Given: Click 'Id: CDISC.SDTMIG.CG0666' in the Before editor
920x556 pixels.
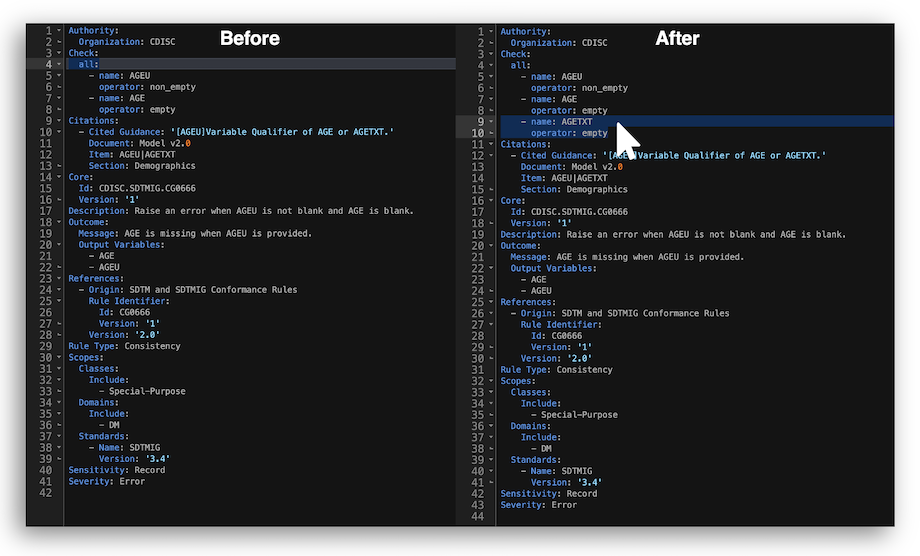Looking at the screenshot, I should click(x=137, y=188).
